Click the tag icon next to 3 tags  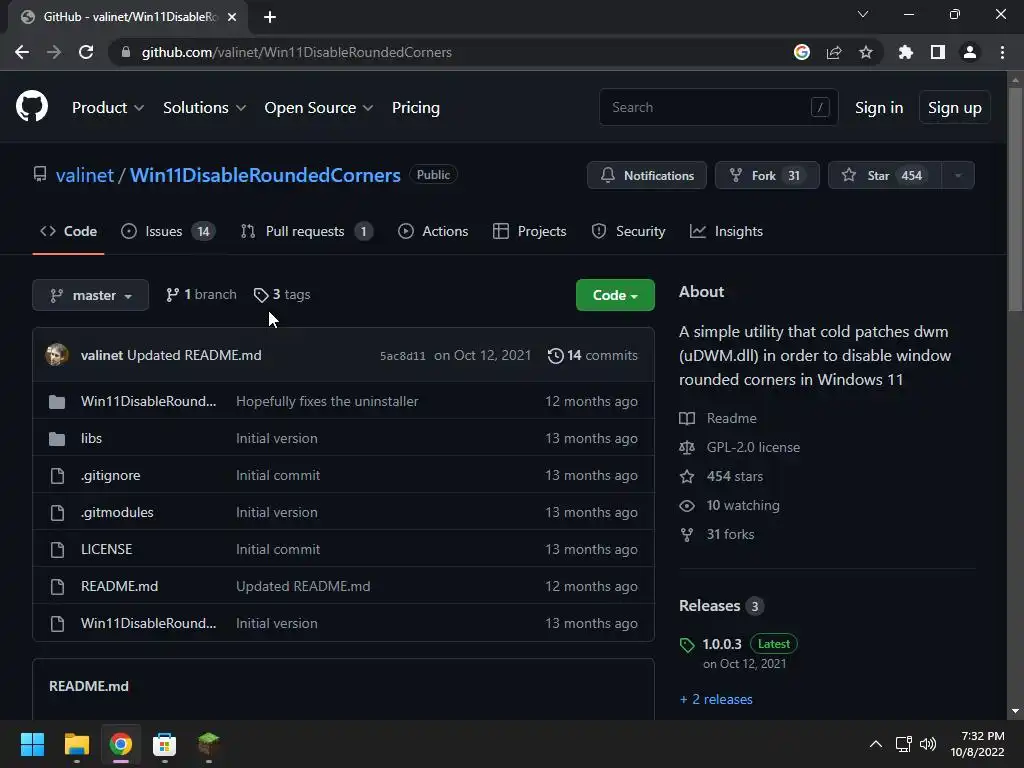[261, 295]
